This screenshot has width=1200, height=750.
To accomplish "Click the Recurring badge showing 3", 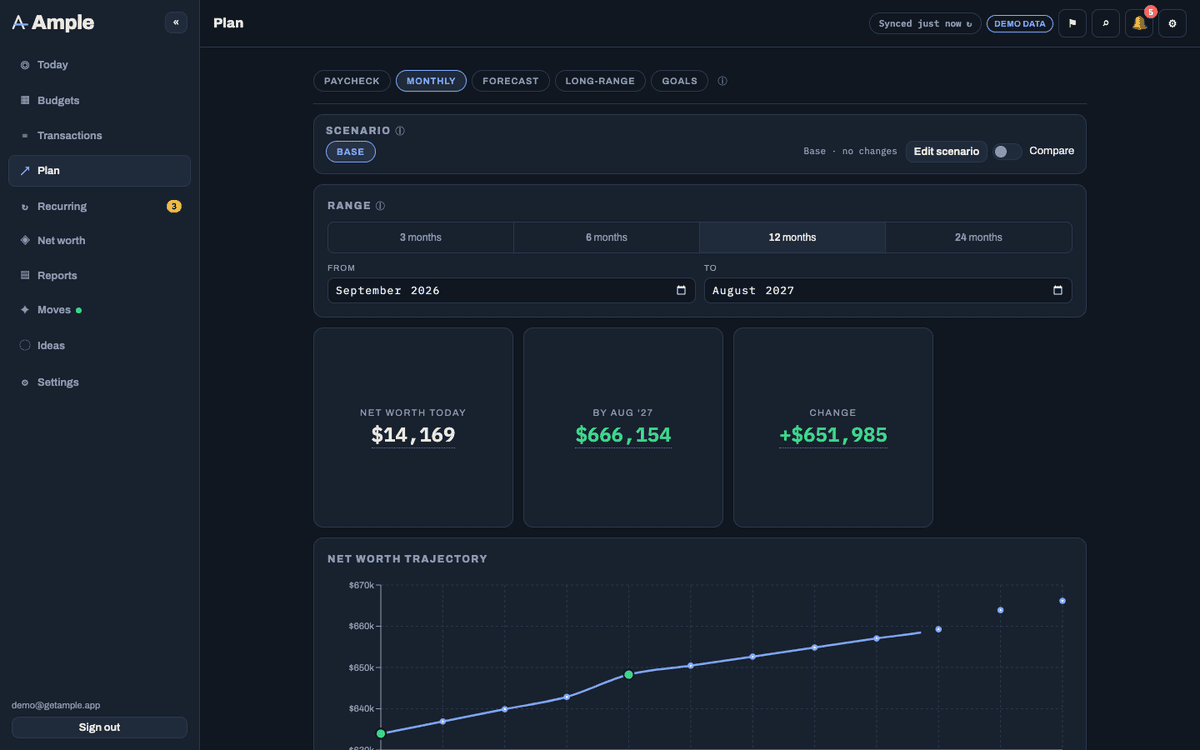I will pos(174,207).
